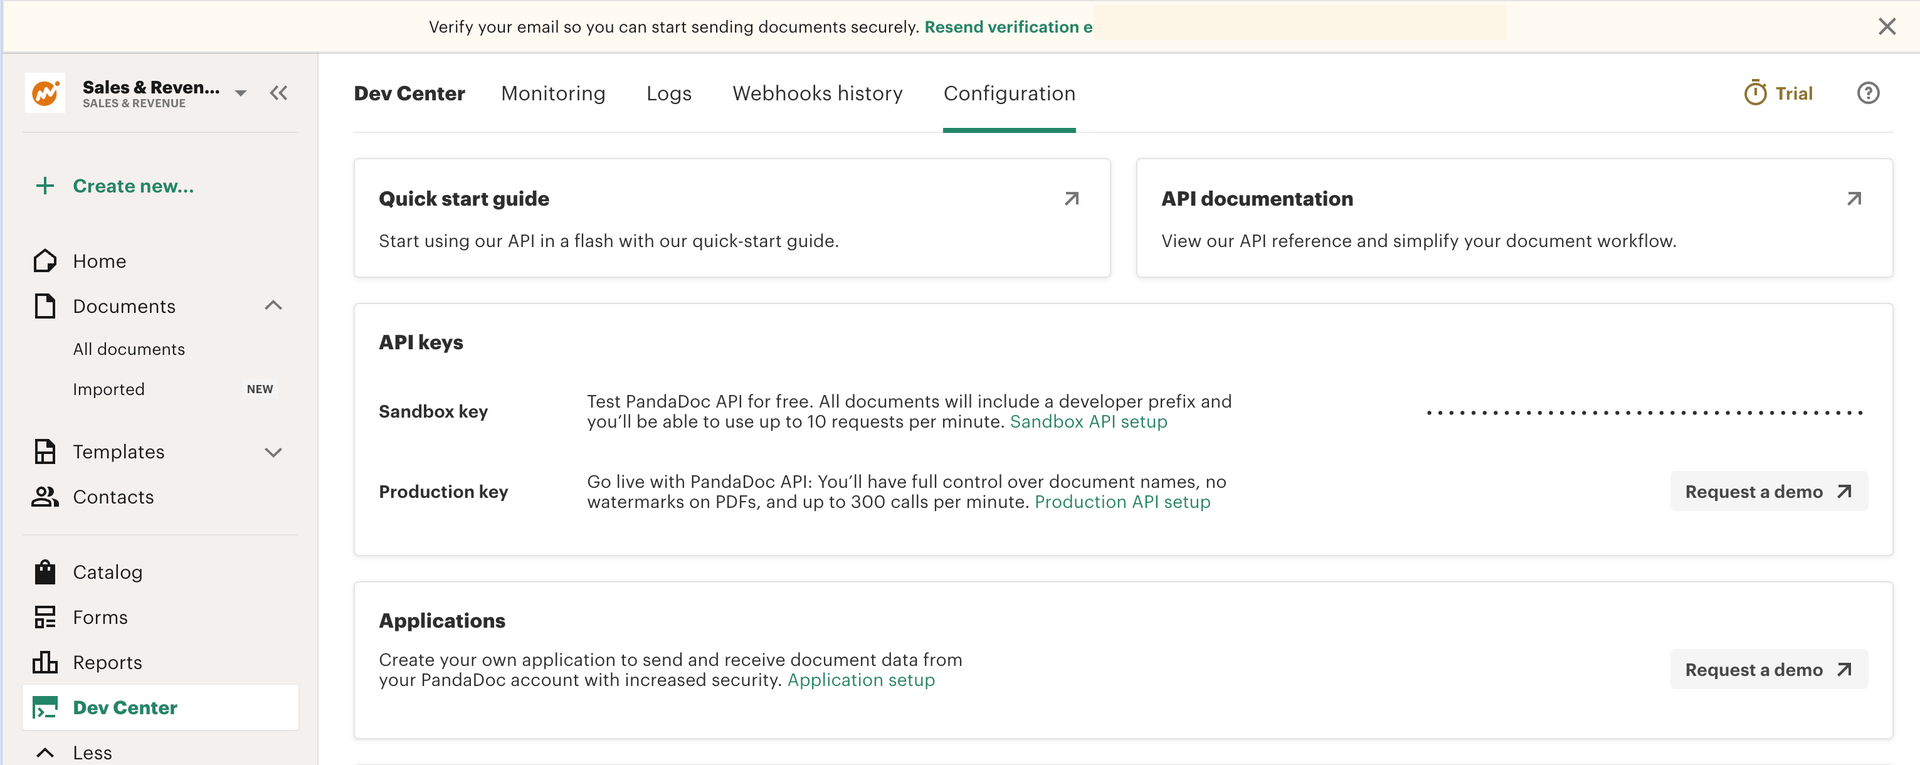Open the Quick start guide card

click(x=732, y=218)
